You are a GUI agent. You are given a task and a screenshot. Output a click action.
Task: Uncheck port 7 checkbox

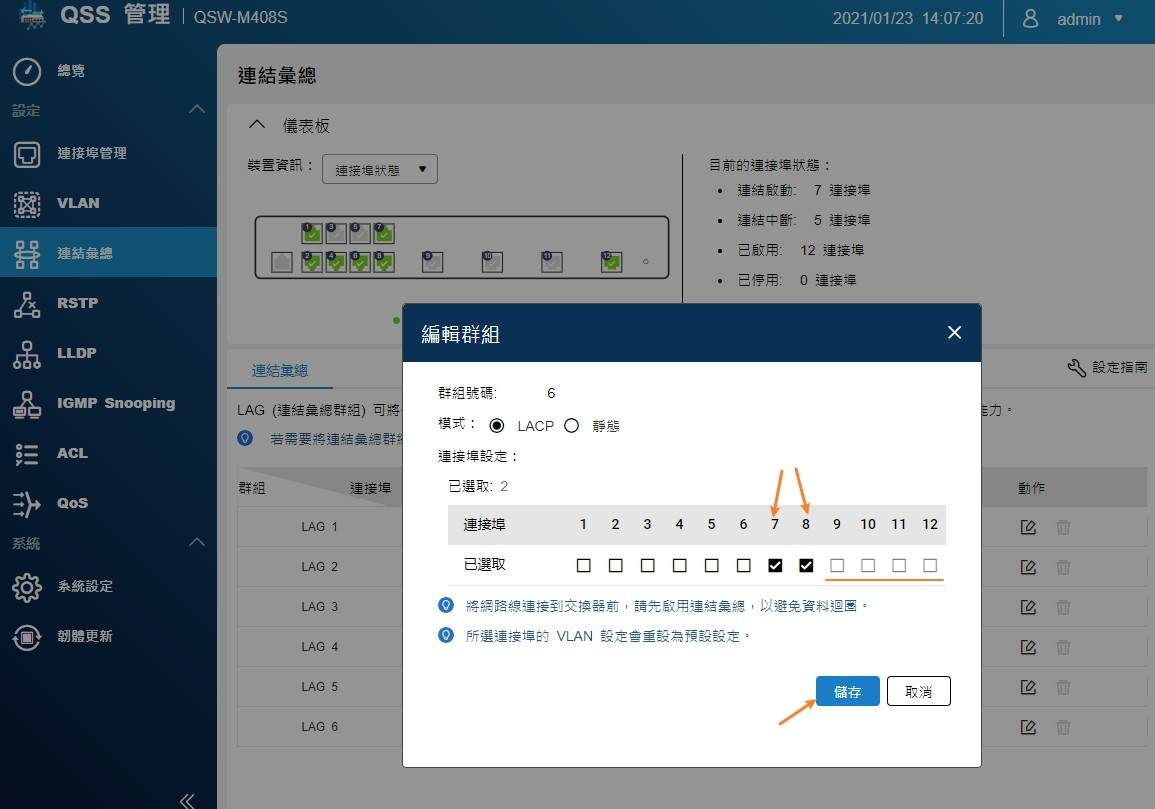click(775, 565)
